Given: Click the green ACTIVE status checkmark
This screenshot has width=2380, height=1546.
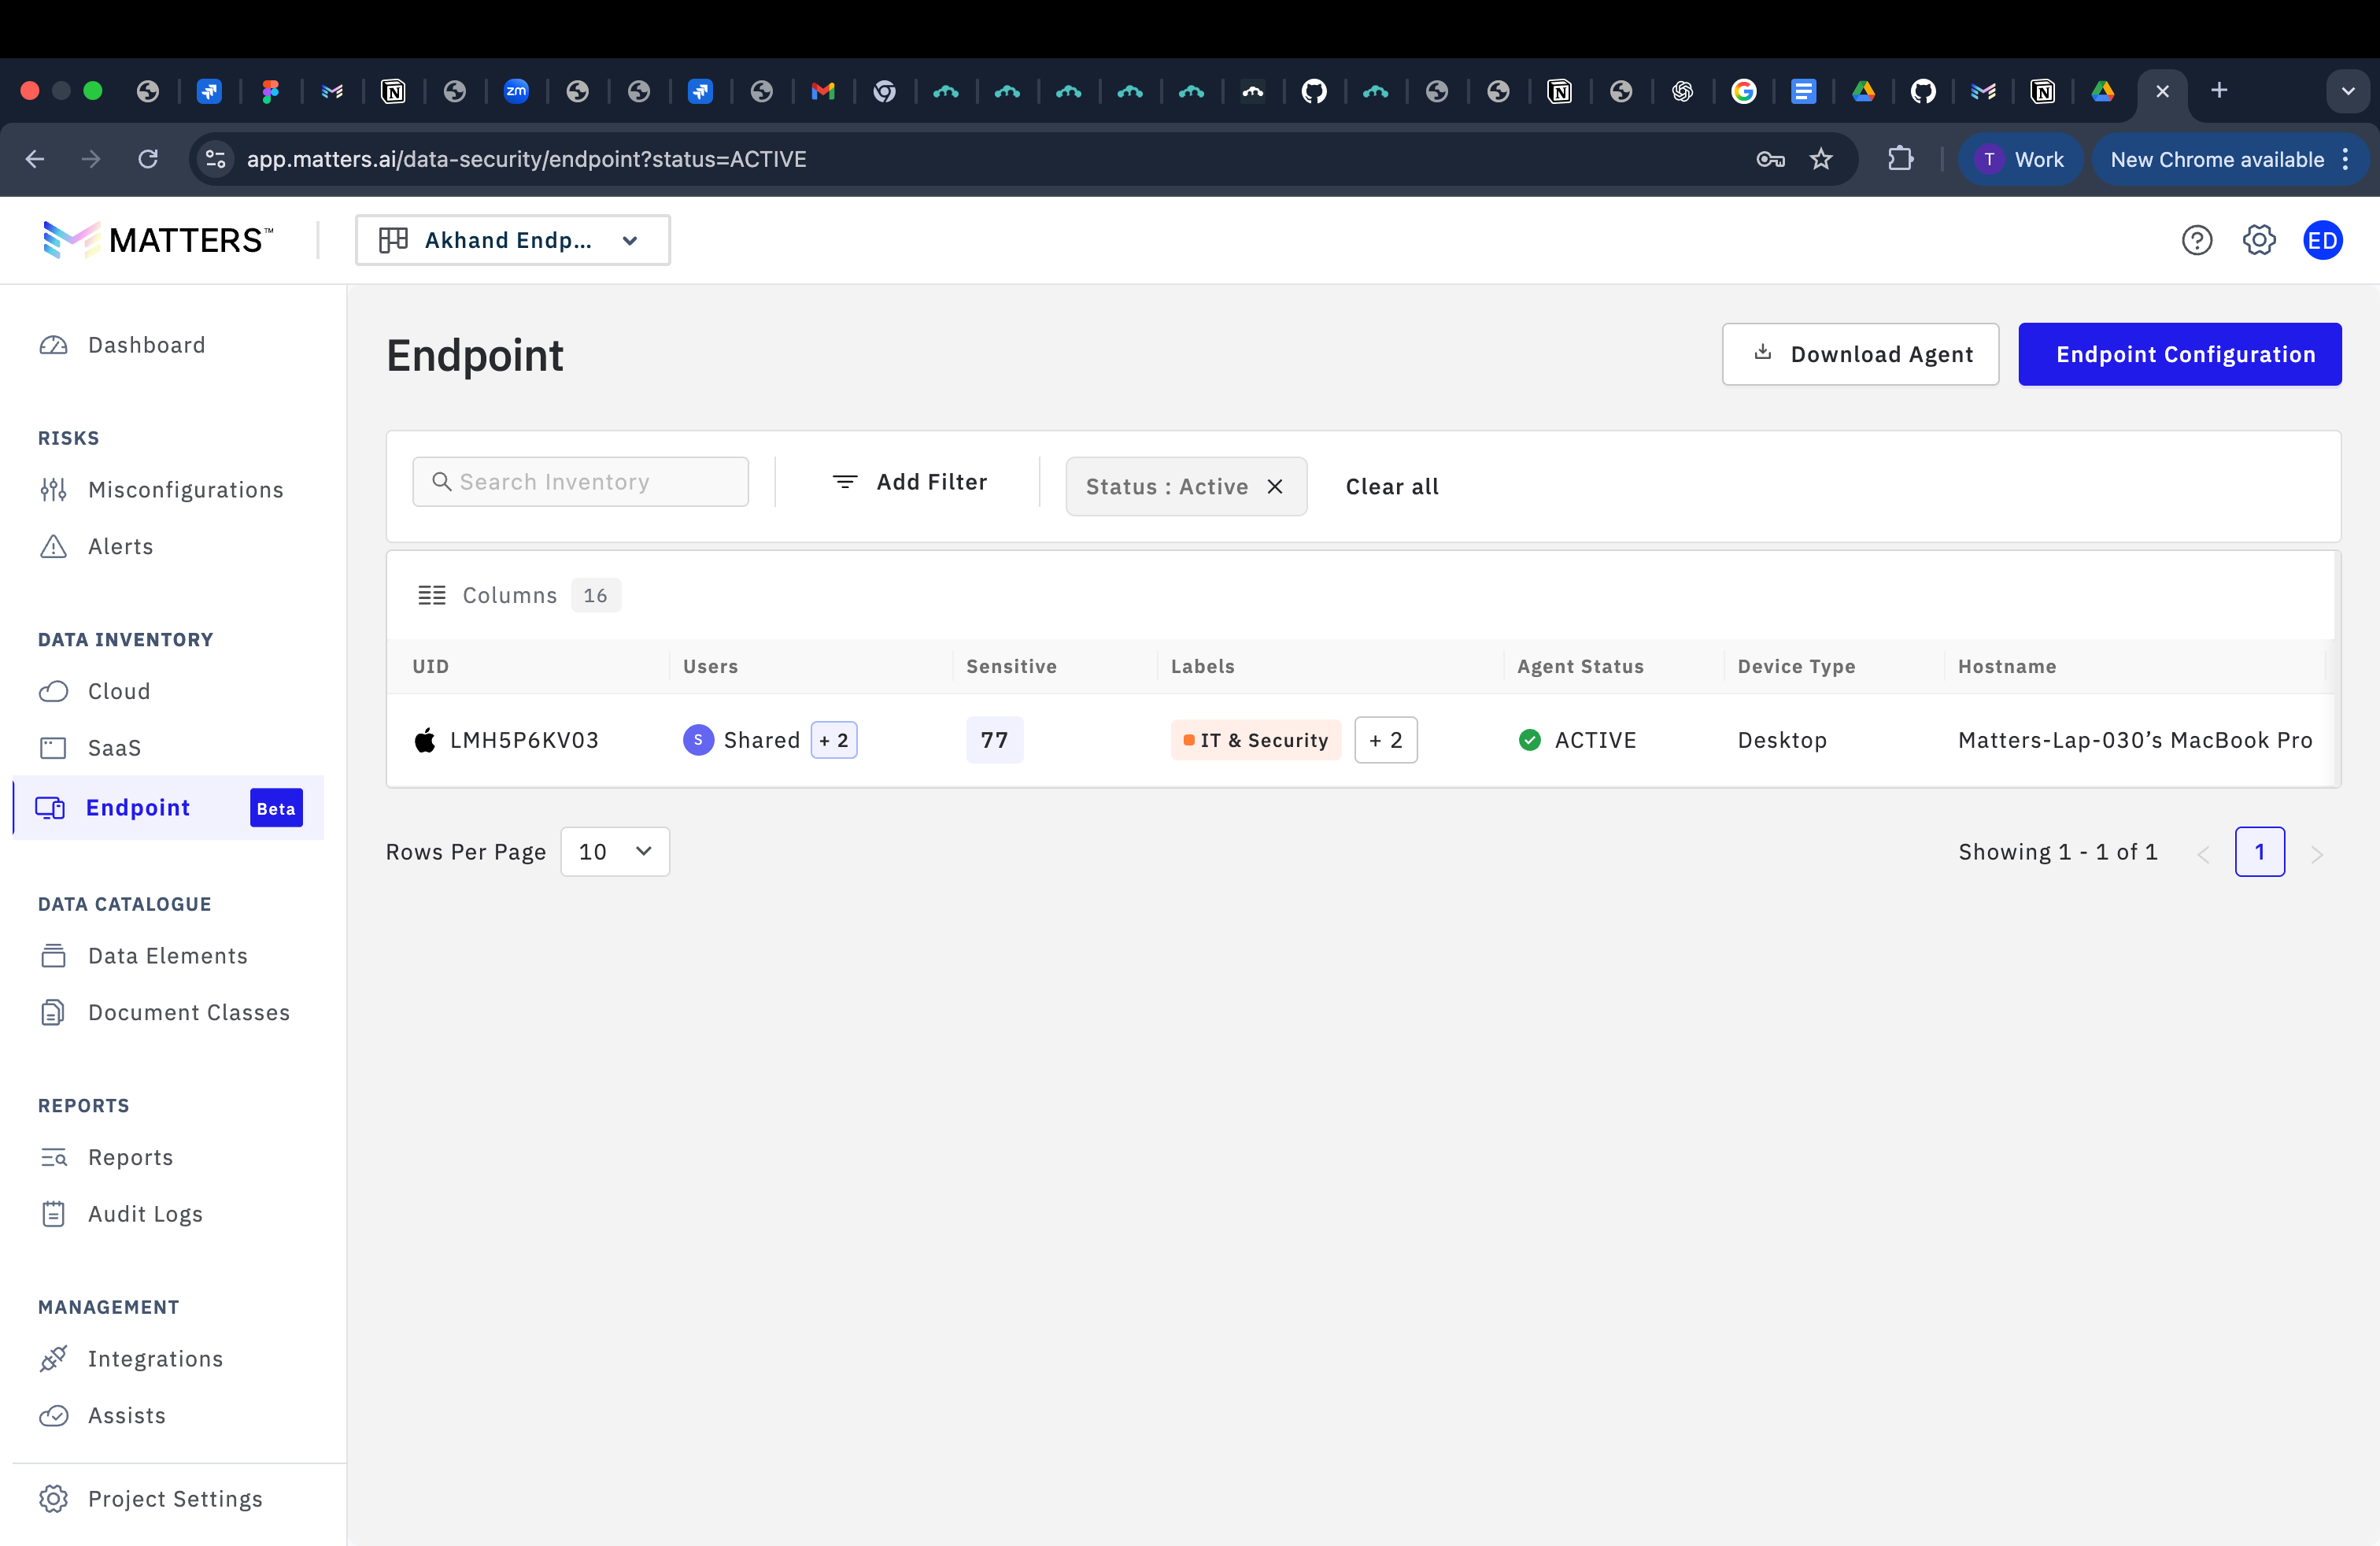Looking at the screenshot, I should 1529,740.
